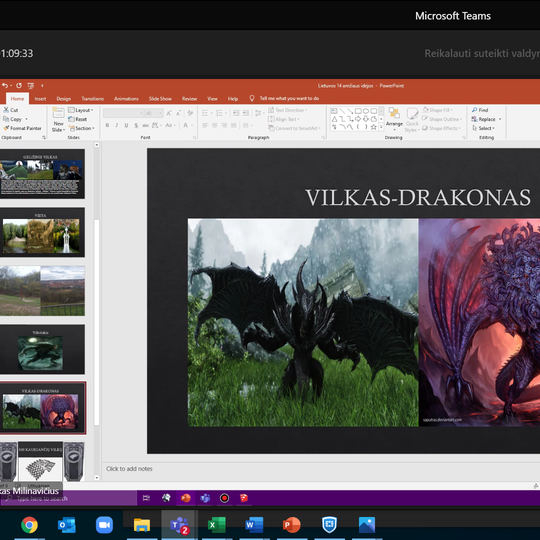
Task: Click the Increase List Level icon
Action: pos(246,113)
